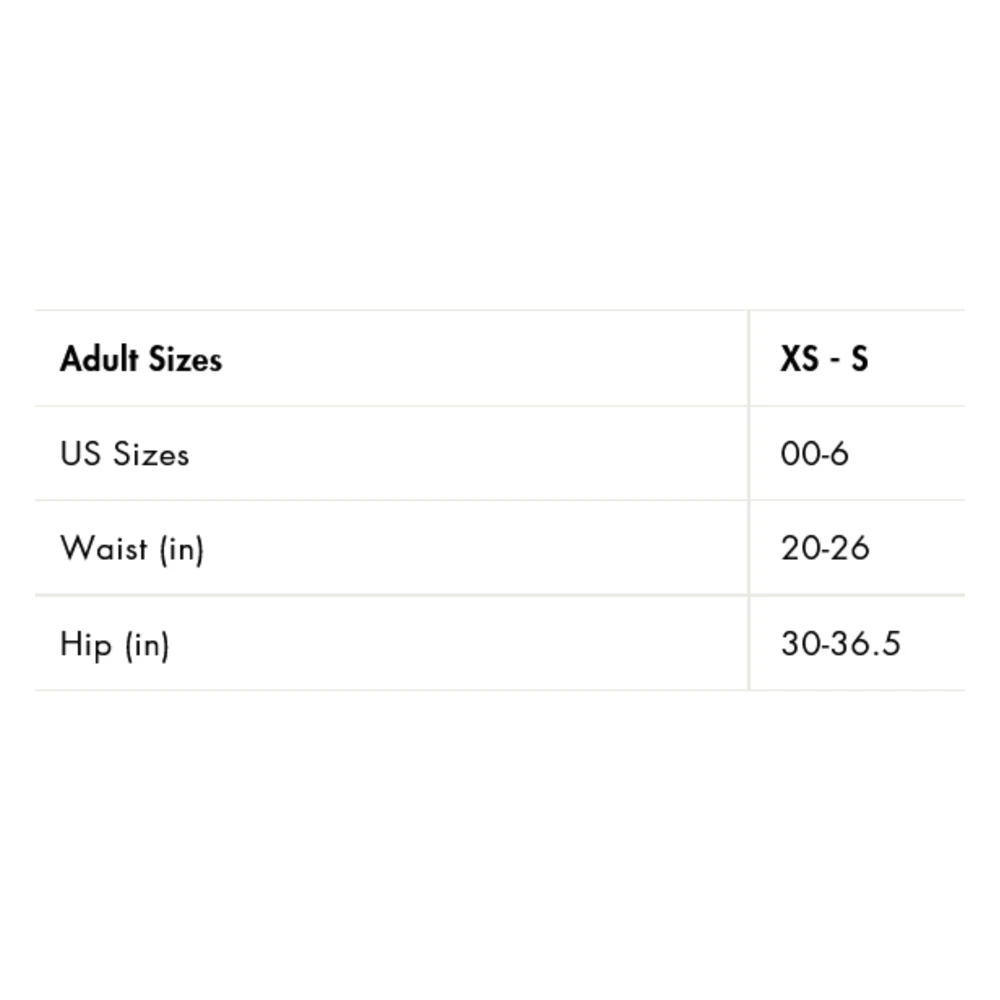Select the 30-36.5 hip measurement
Screen dimensions: 1000x1000
click(x=840, y=644)
